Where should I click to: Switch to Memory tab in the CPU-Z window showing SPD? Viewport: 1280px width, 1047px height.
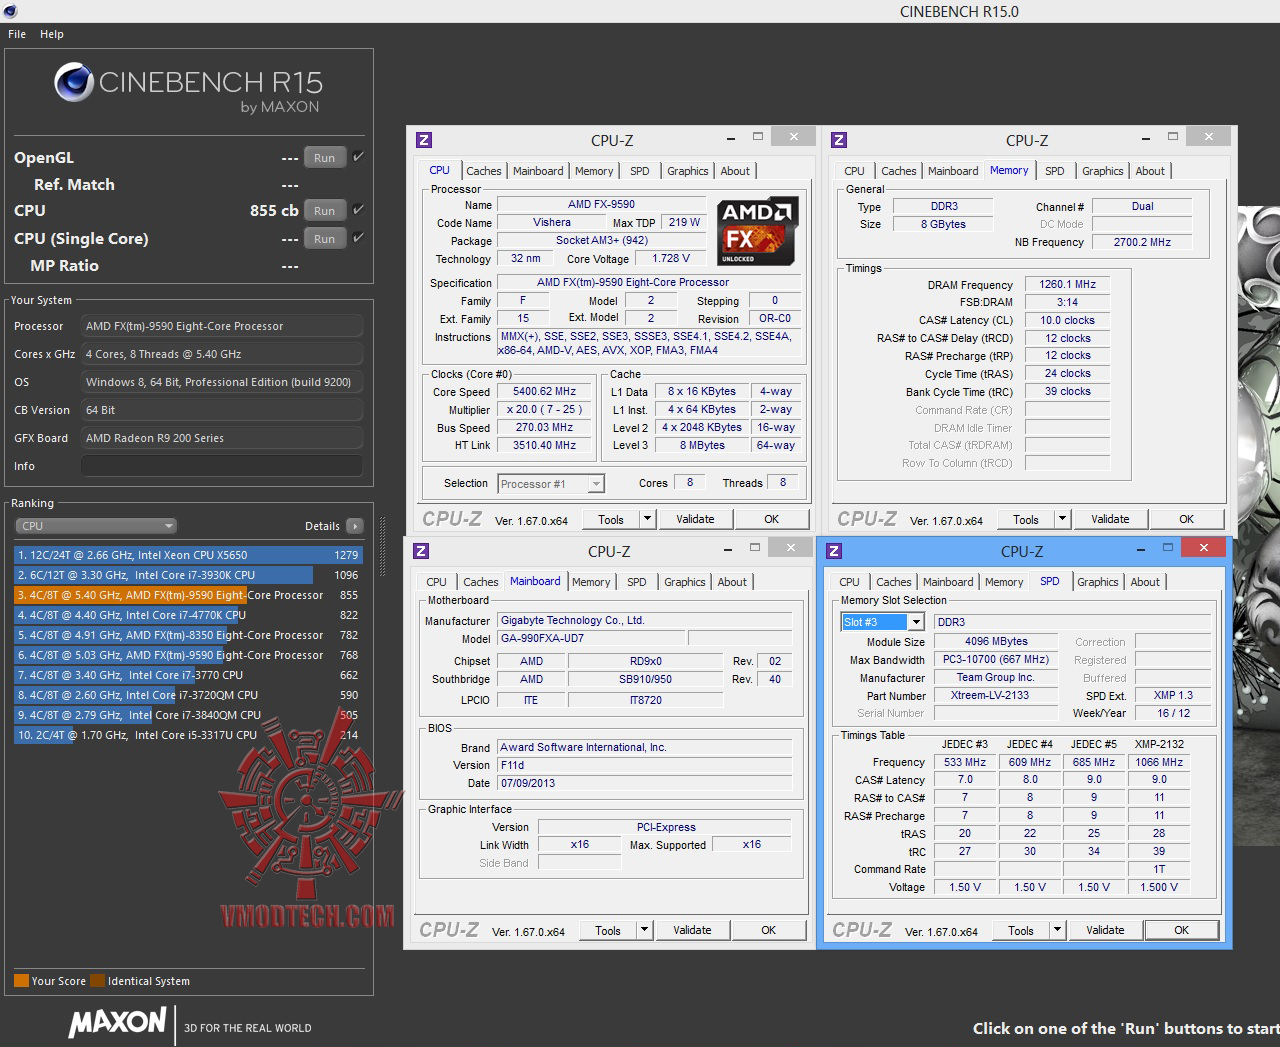click(1004, 582)
